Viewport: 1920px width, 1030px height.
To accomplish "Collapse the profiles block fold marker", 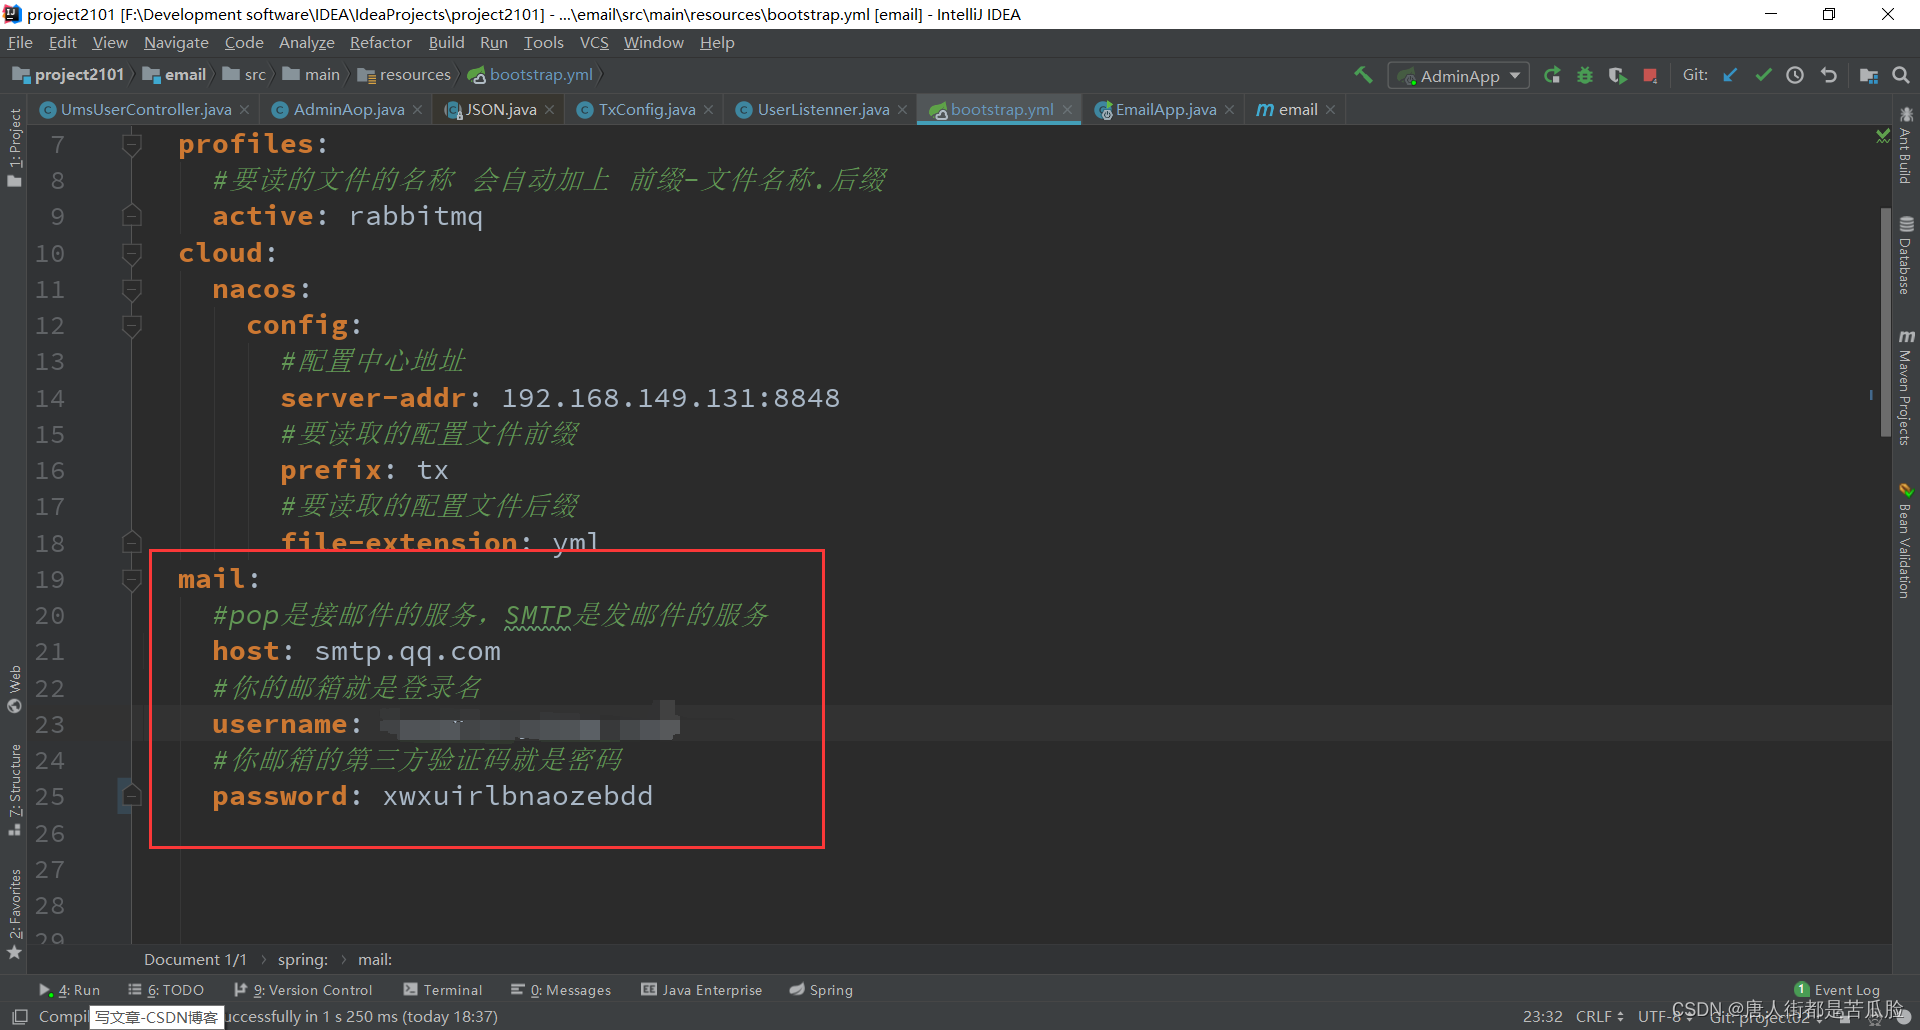I will [x=131, y=144].
